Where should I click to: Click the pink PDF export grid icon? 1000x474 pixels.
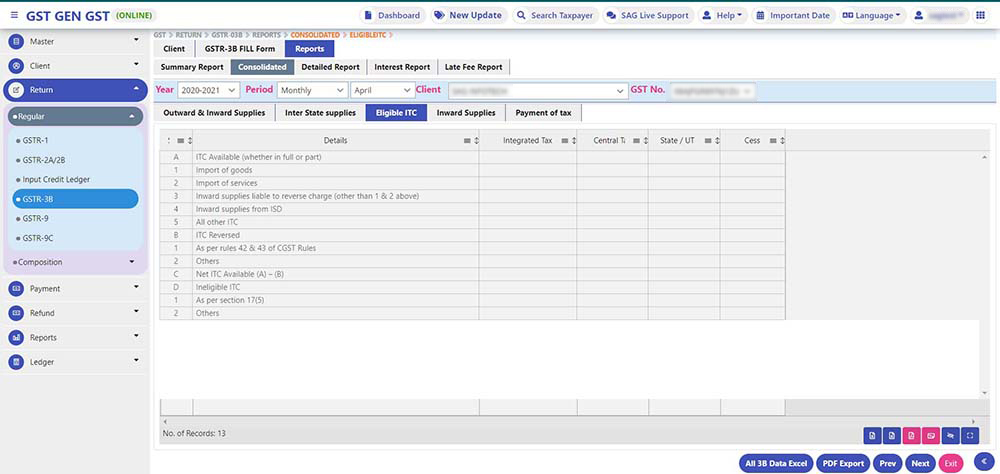[911, 435]
